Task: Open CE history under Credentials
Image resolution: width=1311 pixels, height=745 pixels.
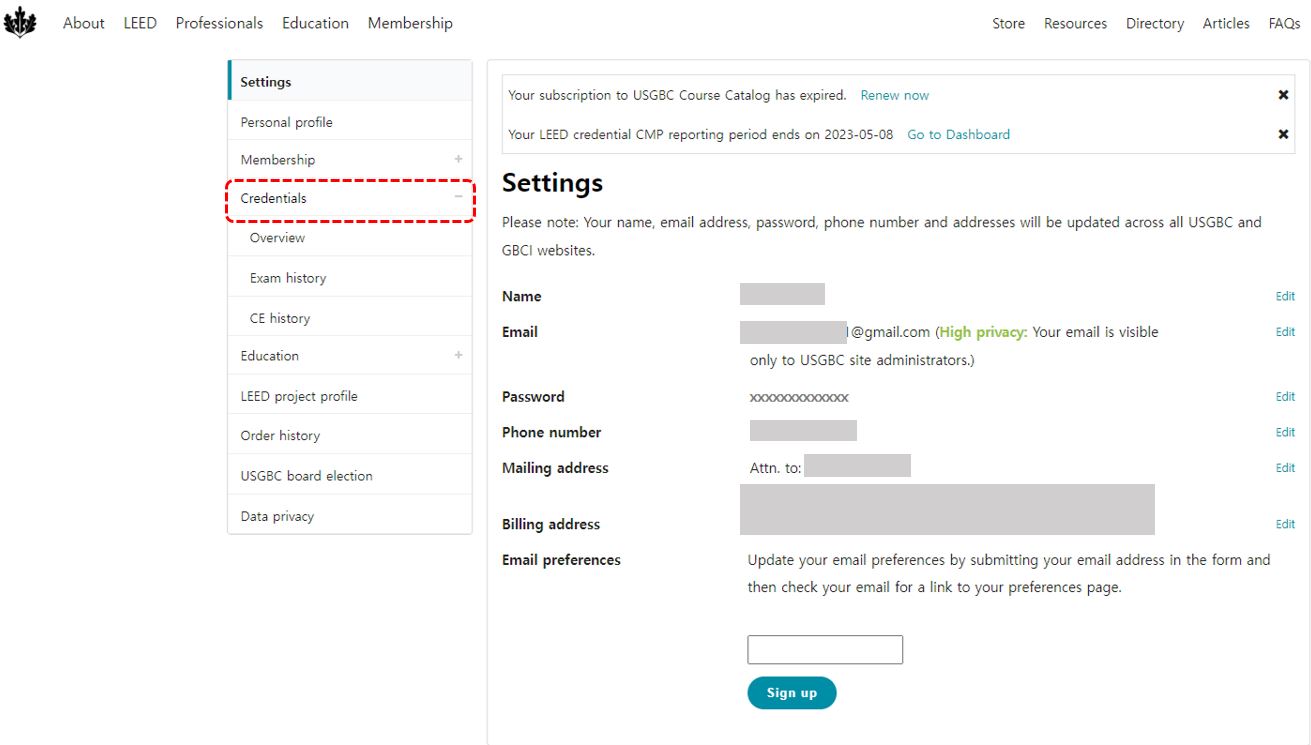Action: coord(280,318)
